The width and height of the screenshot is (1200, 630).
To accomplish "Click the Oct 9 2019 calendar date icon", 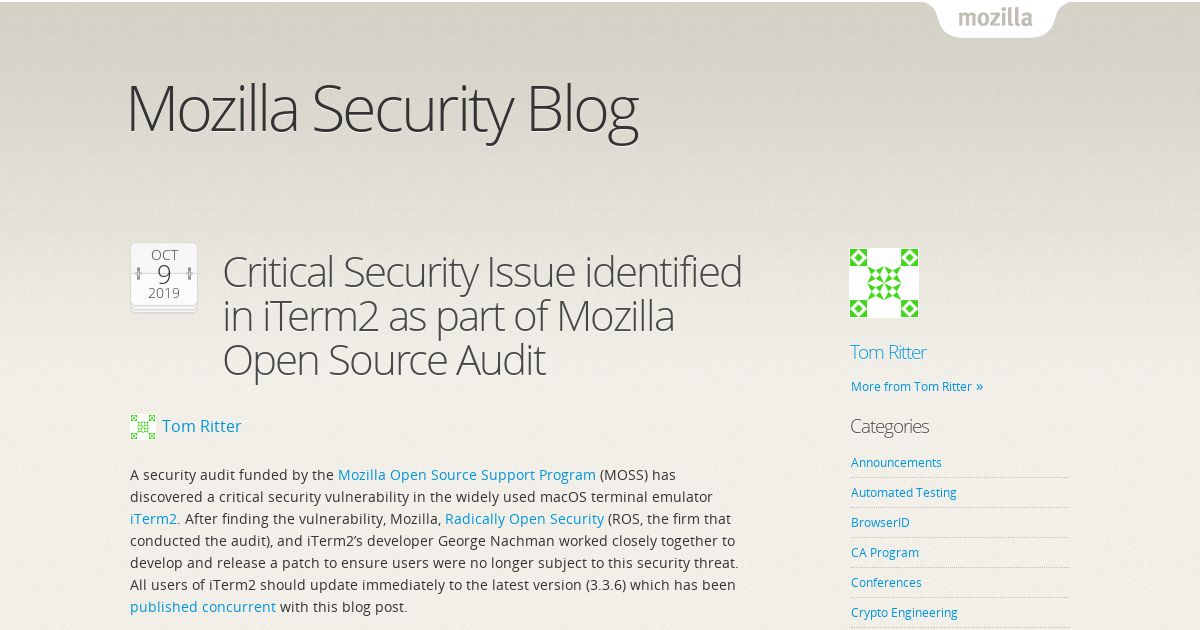I will click(164, 277).
